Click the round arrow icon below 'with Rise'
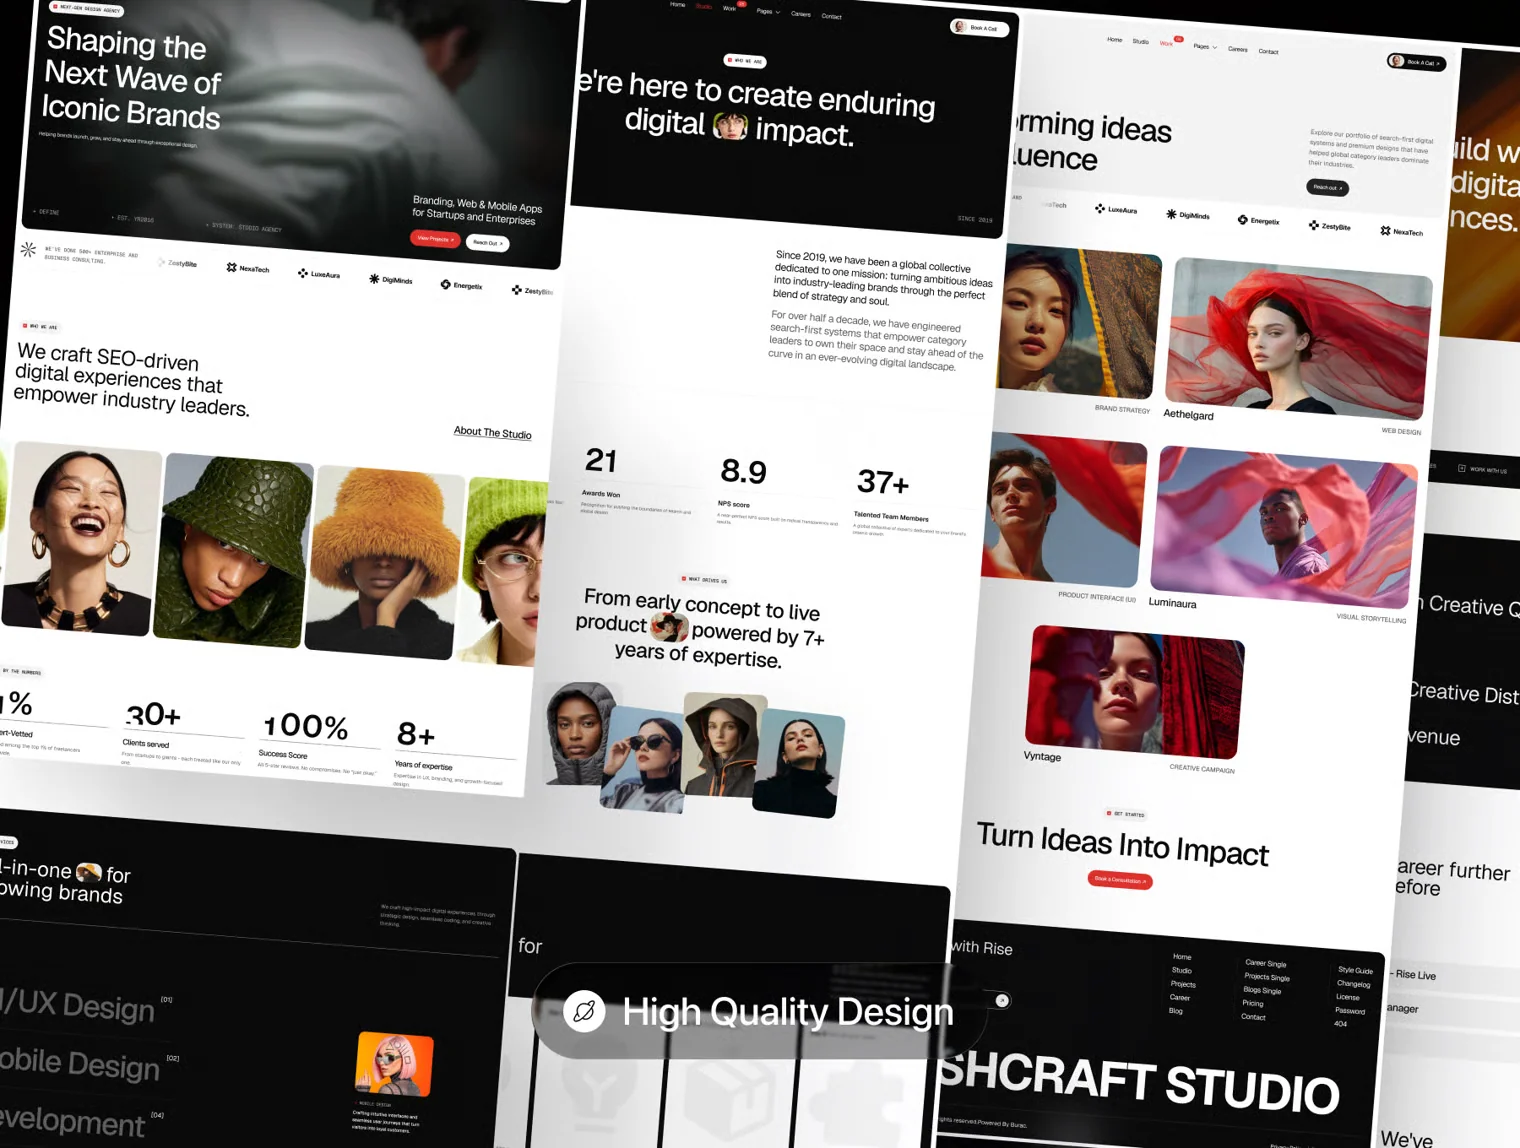 (1002, 1000)
